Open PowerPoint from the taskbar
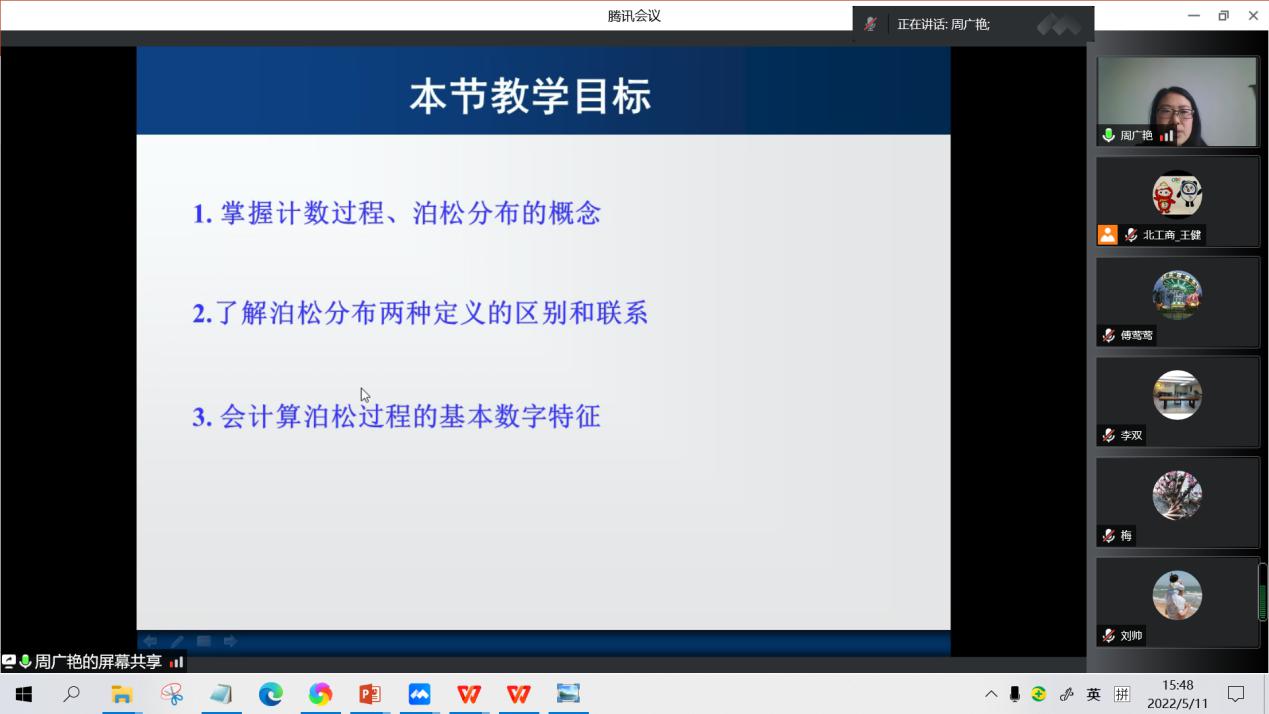 [370, 694]
